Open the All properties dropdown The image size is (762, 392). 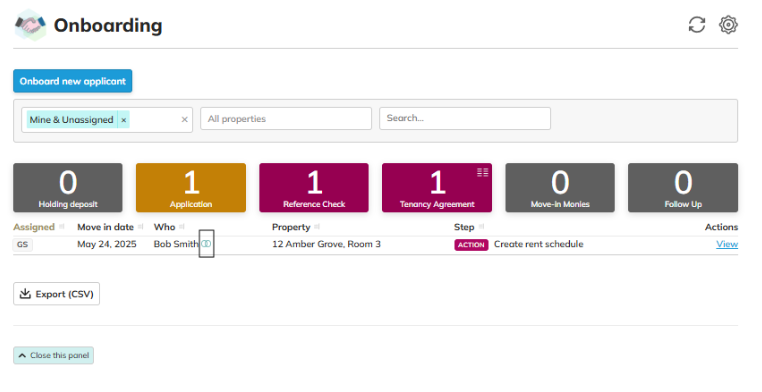tap(286, 119)
